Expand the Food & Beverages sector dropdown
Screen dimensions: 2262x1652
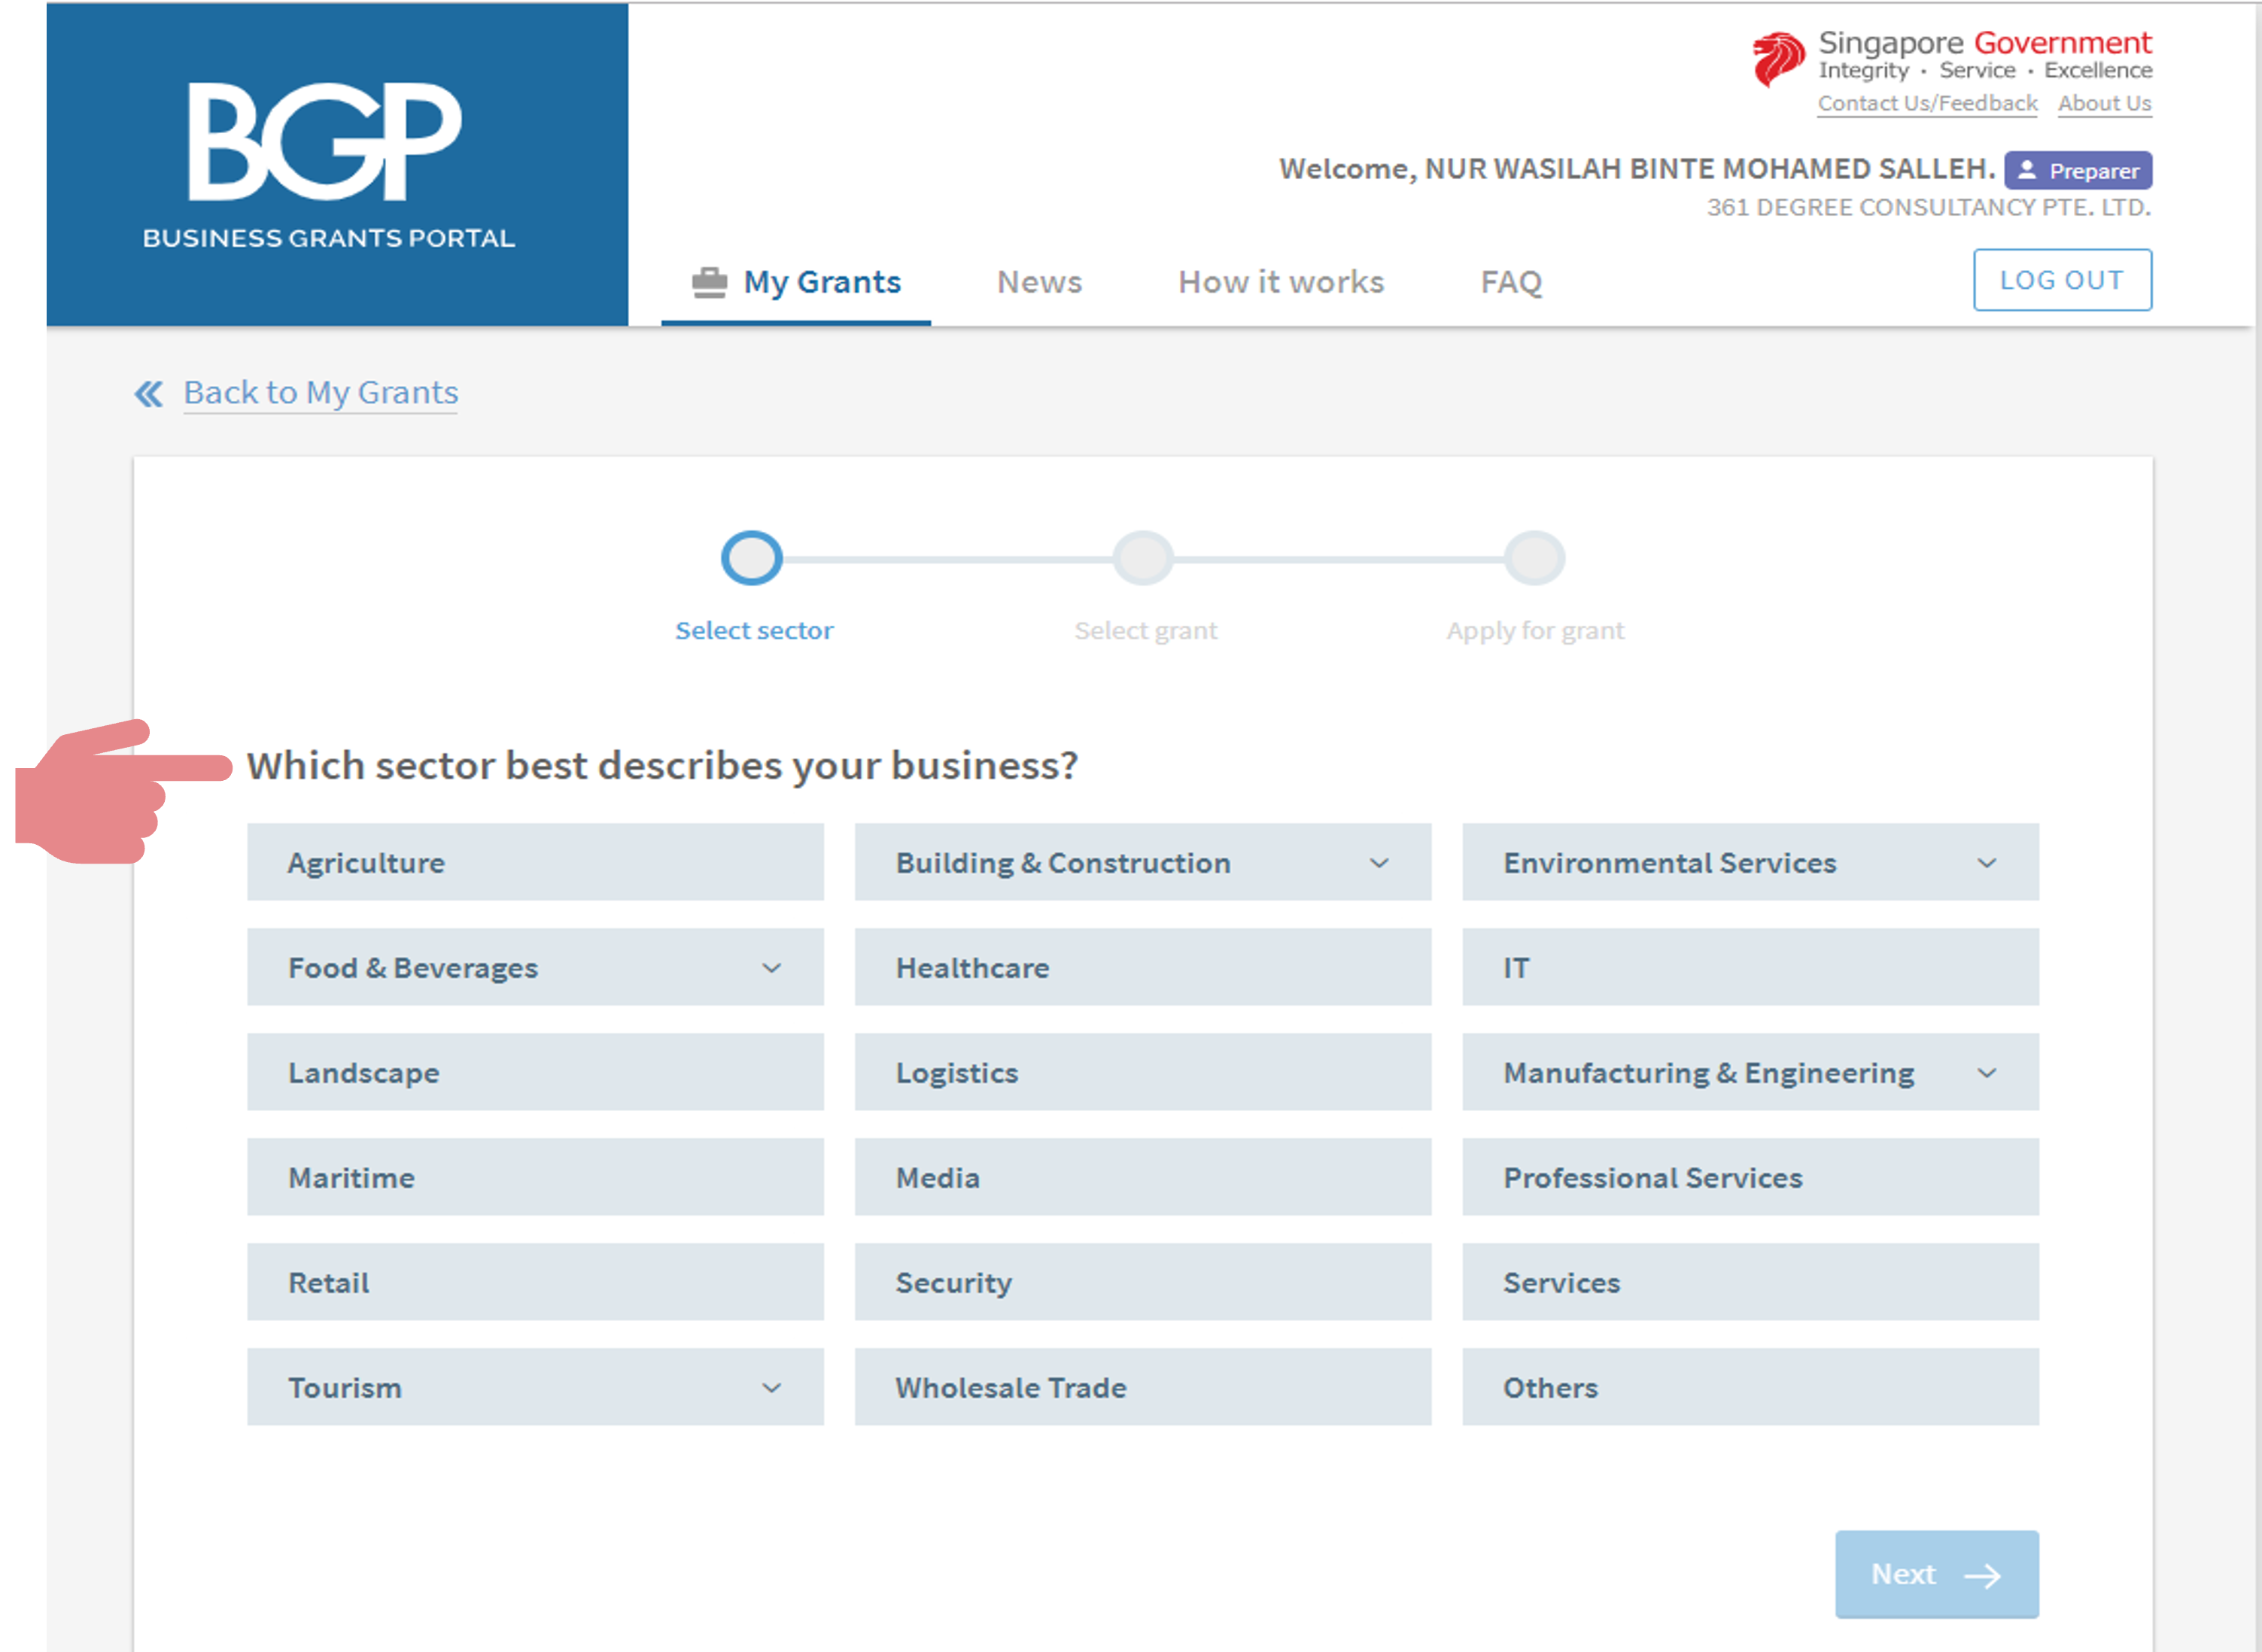coord(771,968)
